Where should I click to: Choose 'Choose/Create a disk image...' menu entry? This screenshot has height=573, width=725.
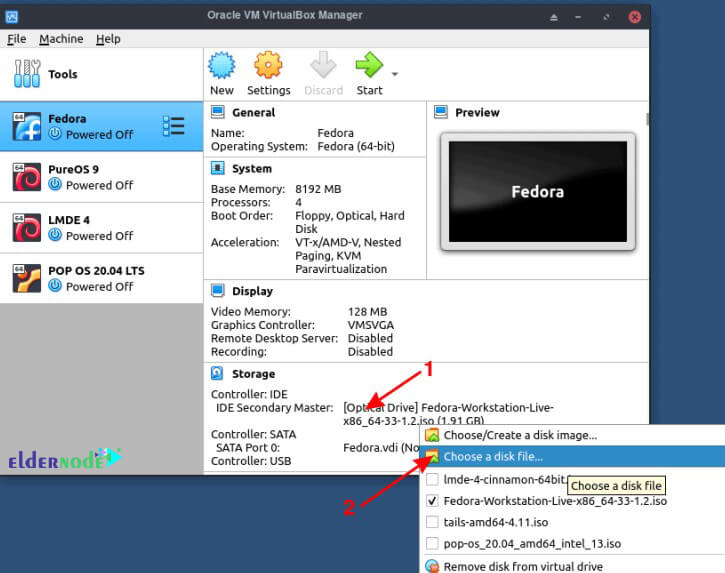coord(573,435)
